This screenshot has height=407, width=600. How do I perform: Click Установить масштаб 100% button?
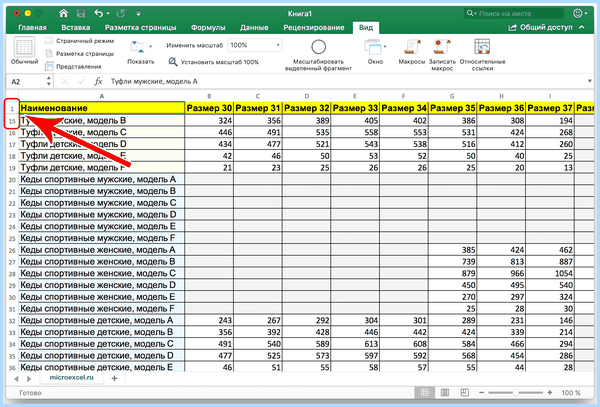point(214,62)
